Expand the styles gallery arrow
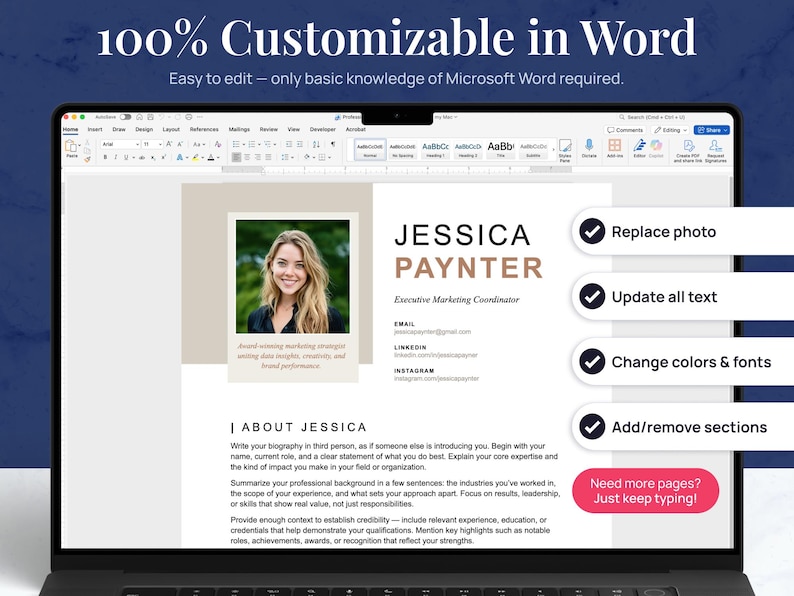This screenshot has height=596, width=794. click(553, 149)
